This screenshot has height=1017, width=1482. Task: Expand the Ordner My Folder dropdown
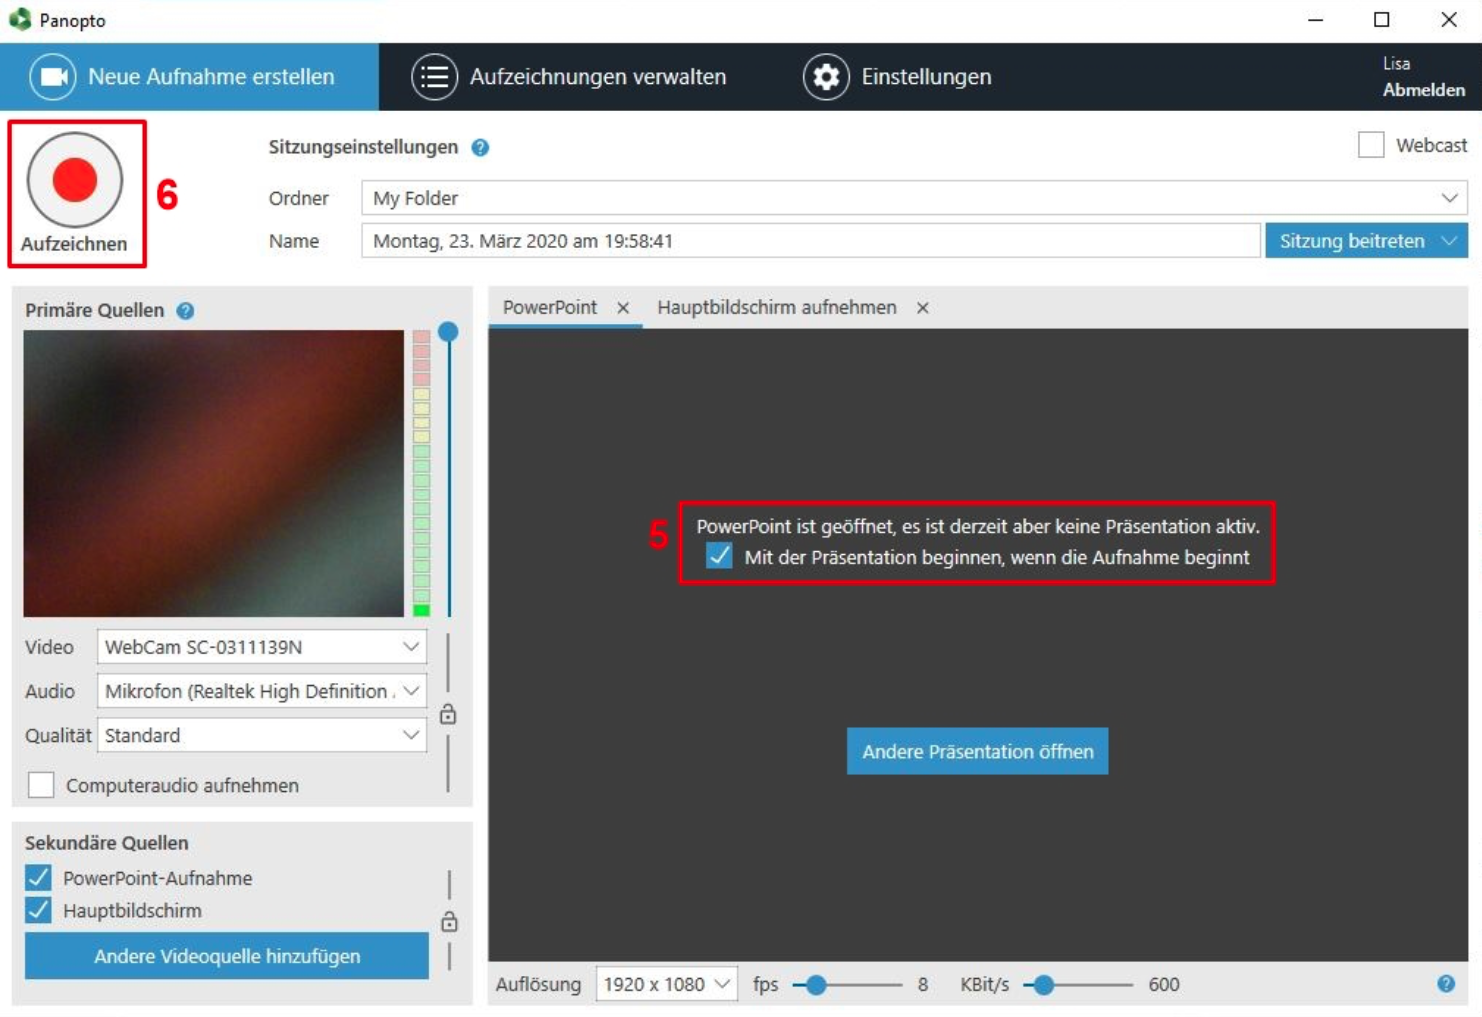pos(914,198)
